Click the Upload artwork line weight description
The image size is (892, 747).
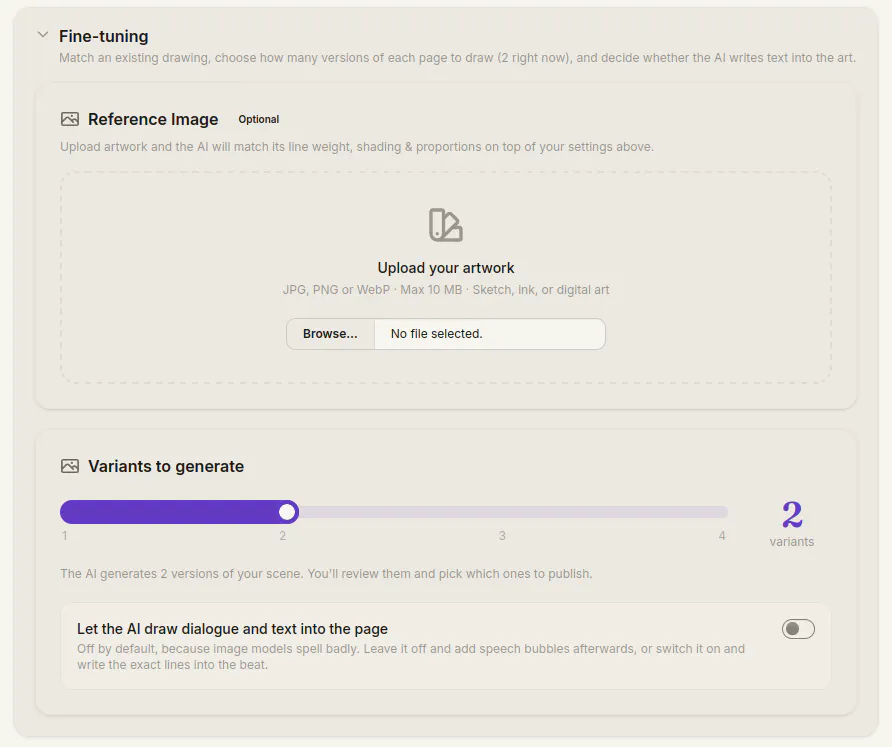[357, 147]
